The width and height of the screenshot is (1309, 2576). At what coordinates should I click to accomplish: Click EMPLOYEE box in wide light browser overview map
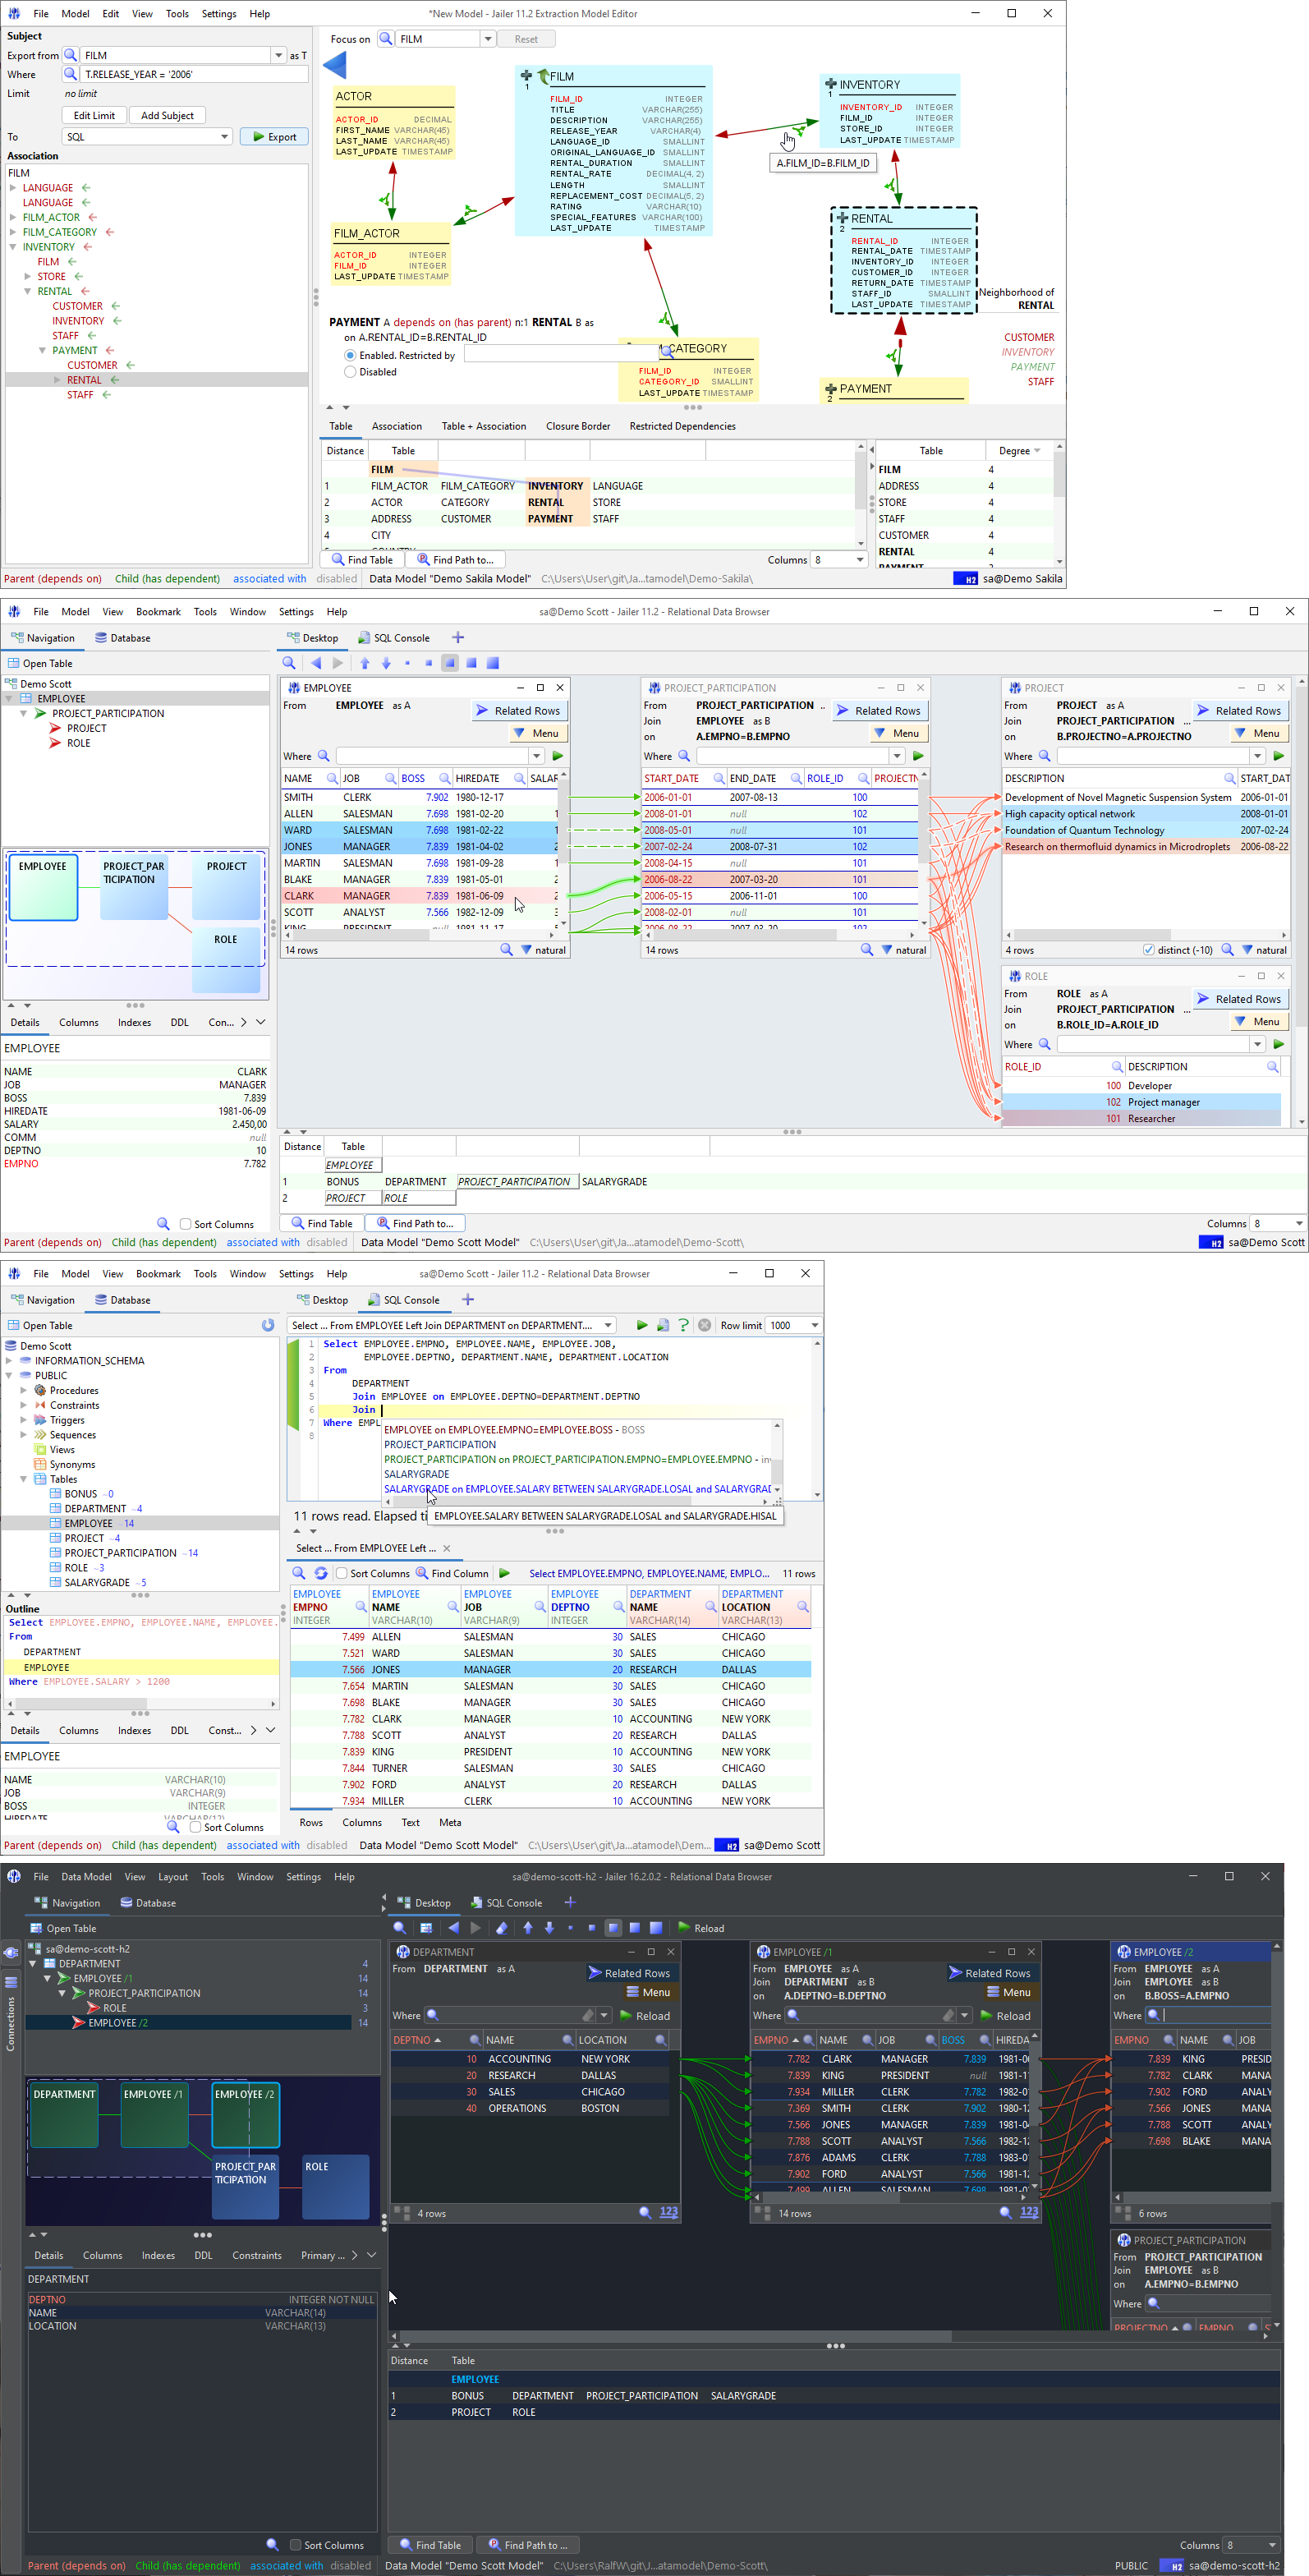coord(43,887)
